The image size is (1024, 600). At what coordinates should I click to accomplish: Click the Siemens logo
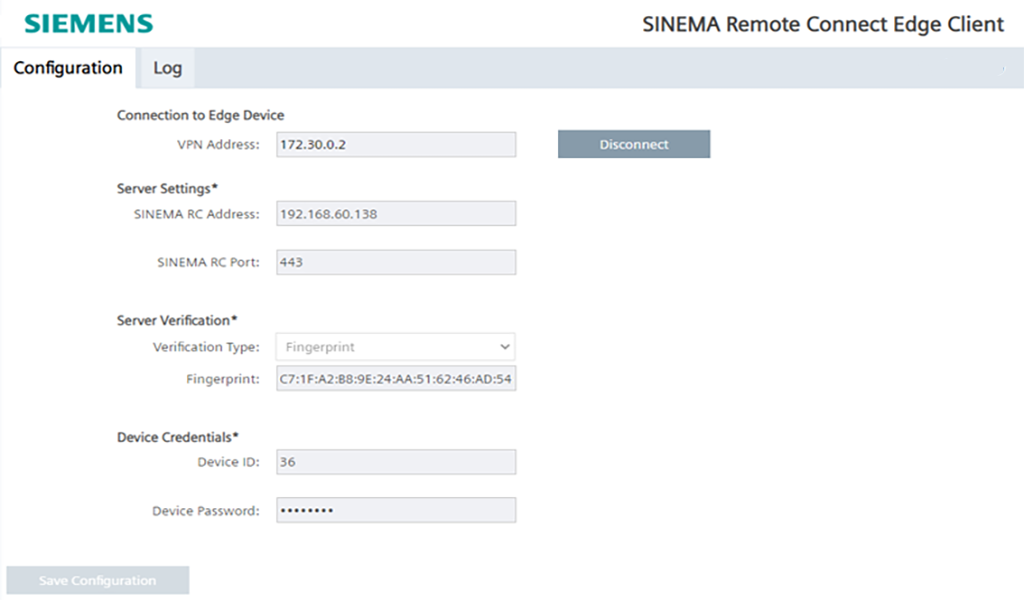tap(89, 24)
